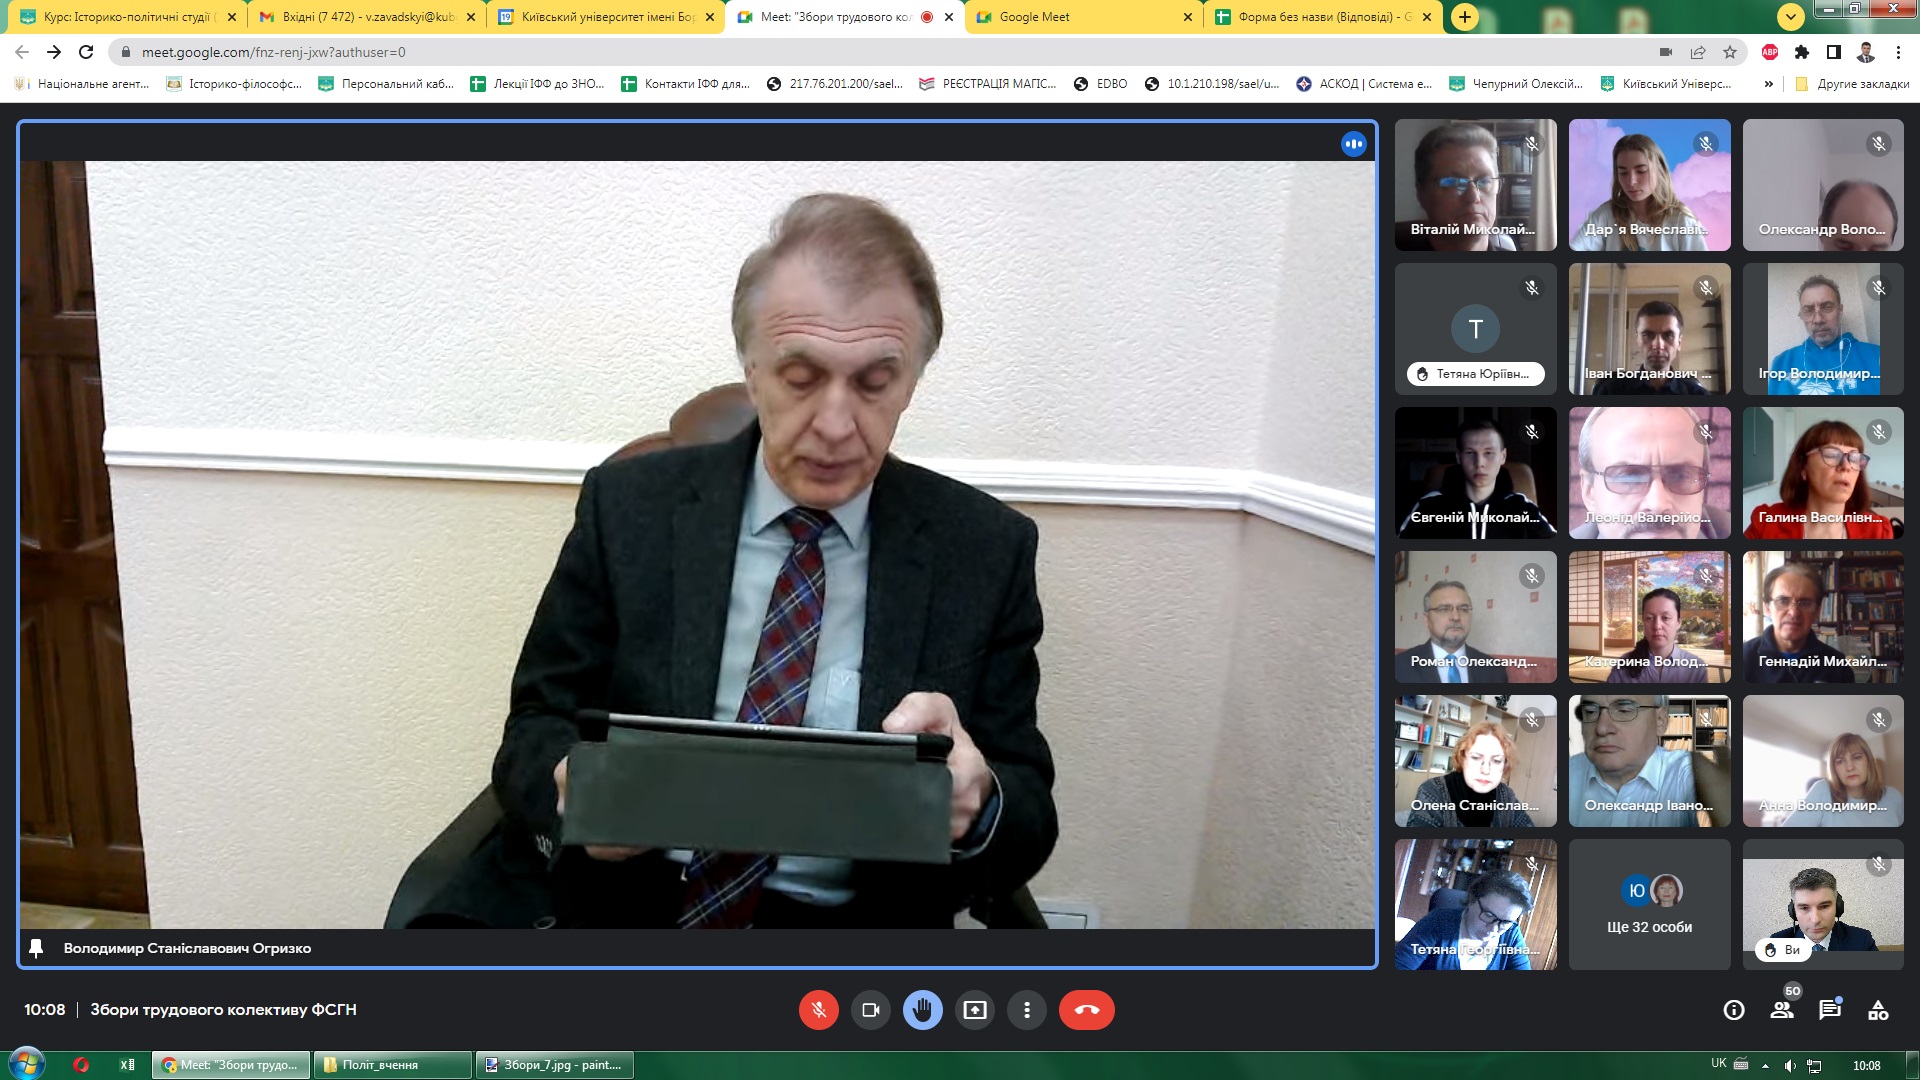Open meeting details info icon
The width and height of the screenshot is (1920, 1080).
1734,1010
